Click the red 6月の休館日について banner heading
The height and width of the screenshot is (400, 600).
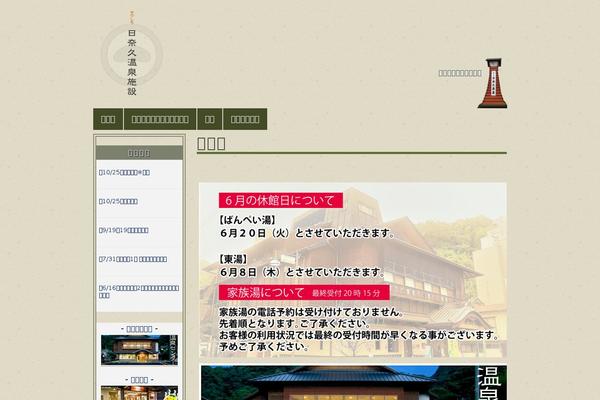280,200
